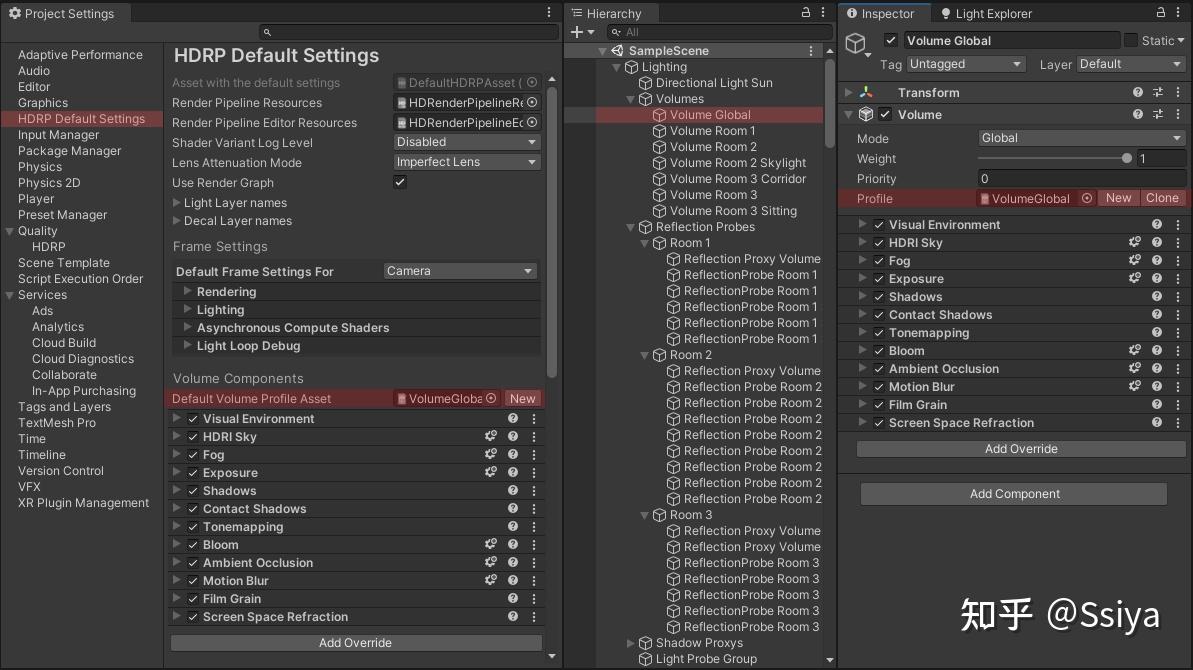Open the volume Mode dropdown set to Global
Image resolution: width=1193 pixels, height=670 pixels.
point(1080,139)
